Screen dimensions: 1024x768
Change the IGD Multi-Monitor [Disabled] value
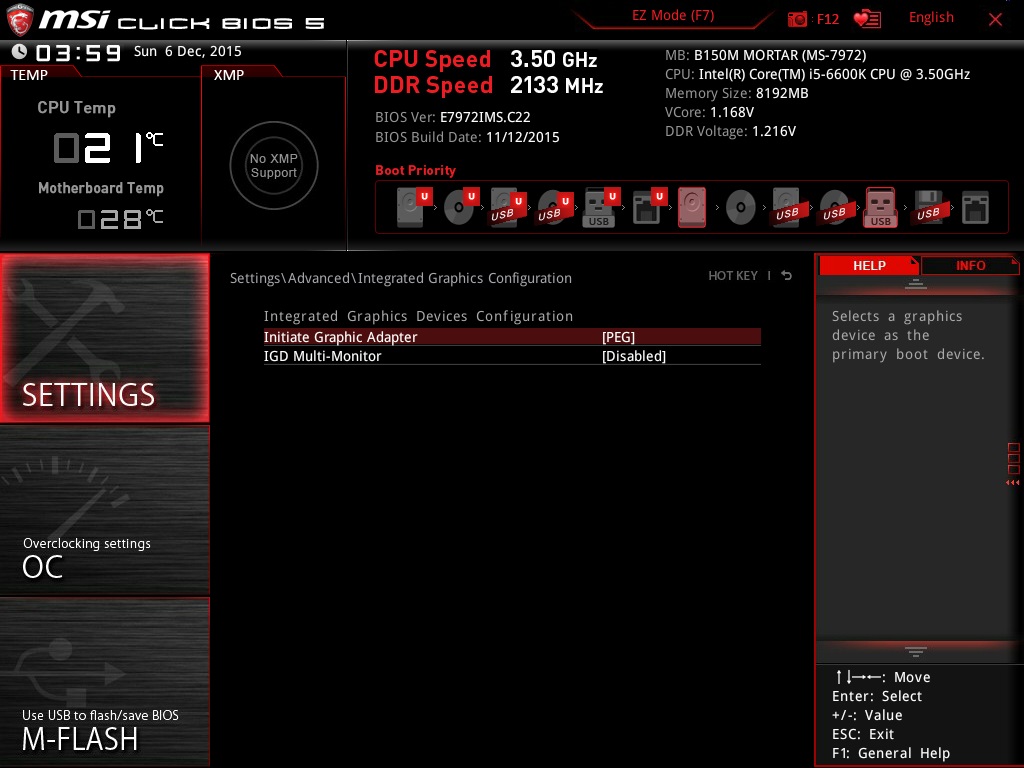(x=633, y=356)
